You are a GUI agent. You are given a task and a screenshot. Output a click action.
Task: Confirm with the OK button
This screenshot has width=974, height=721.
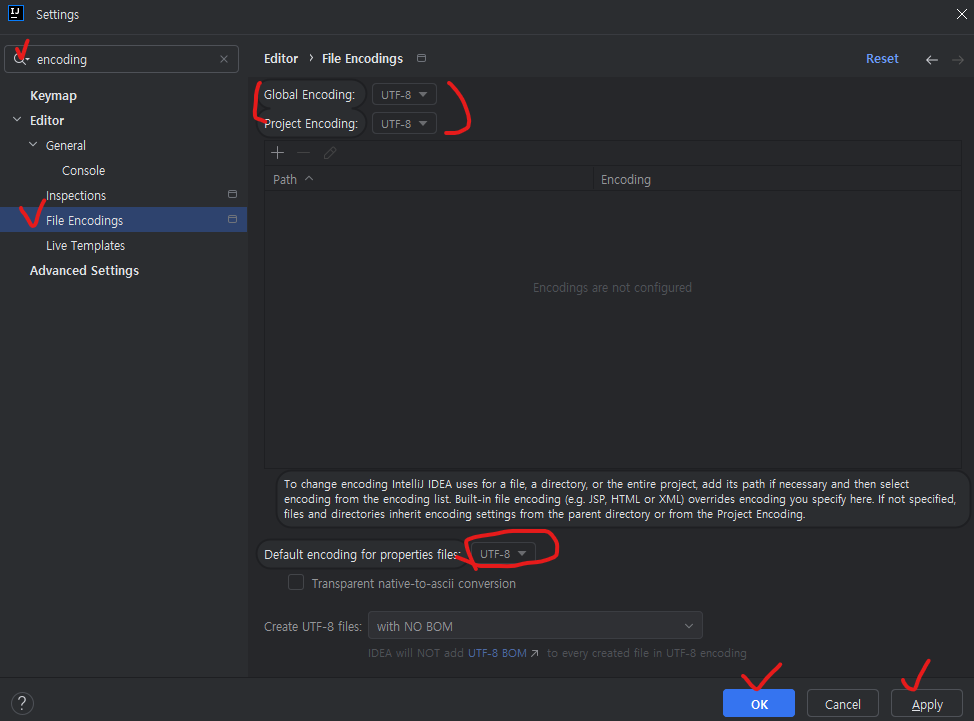[758, 704]
